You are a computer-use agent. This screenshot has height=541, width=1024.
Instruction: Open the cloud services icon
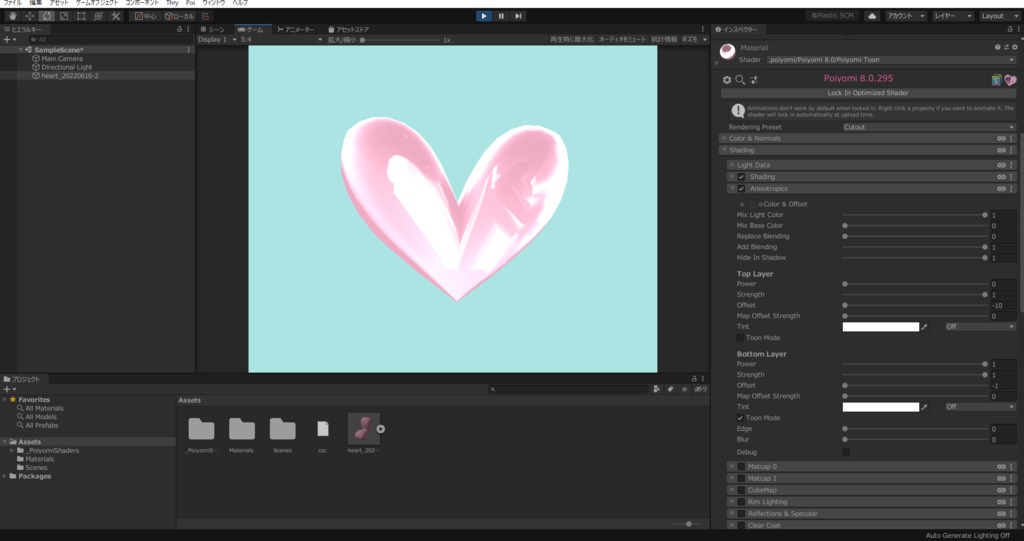tap(871, 16)
